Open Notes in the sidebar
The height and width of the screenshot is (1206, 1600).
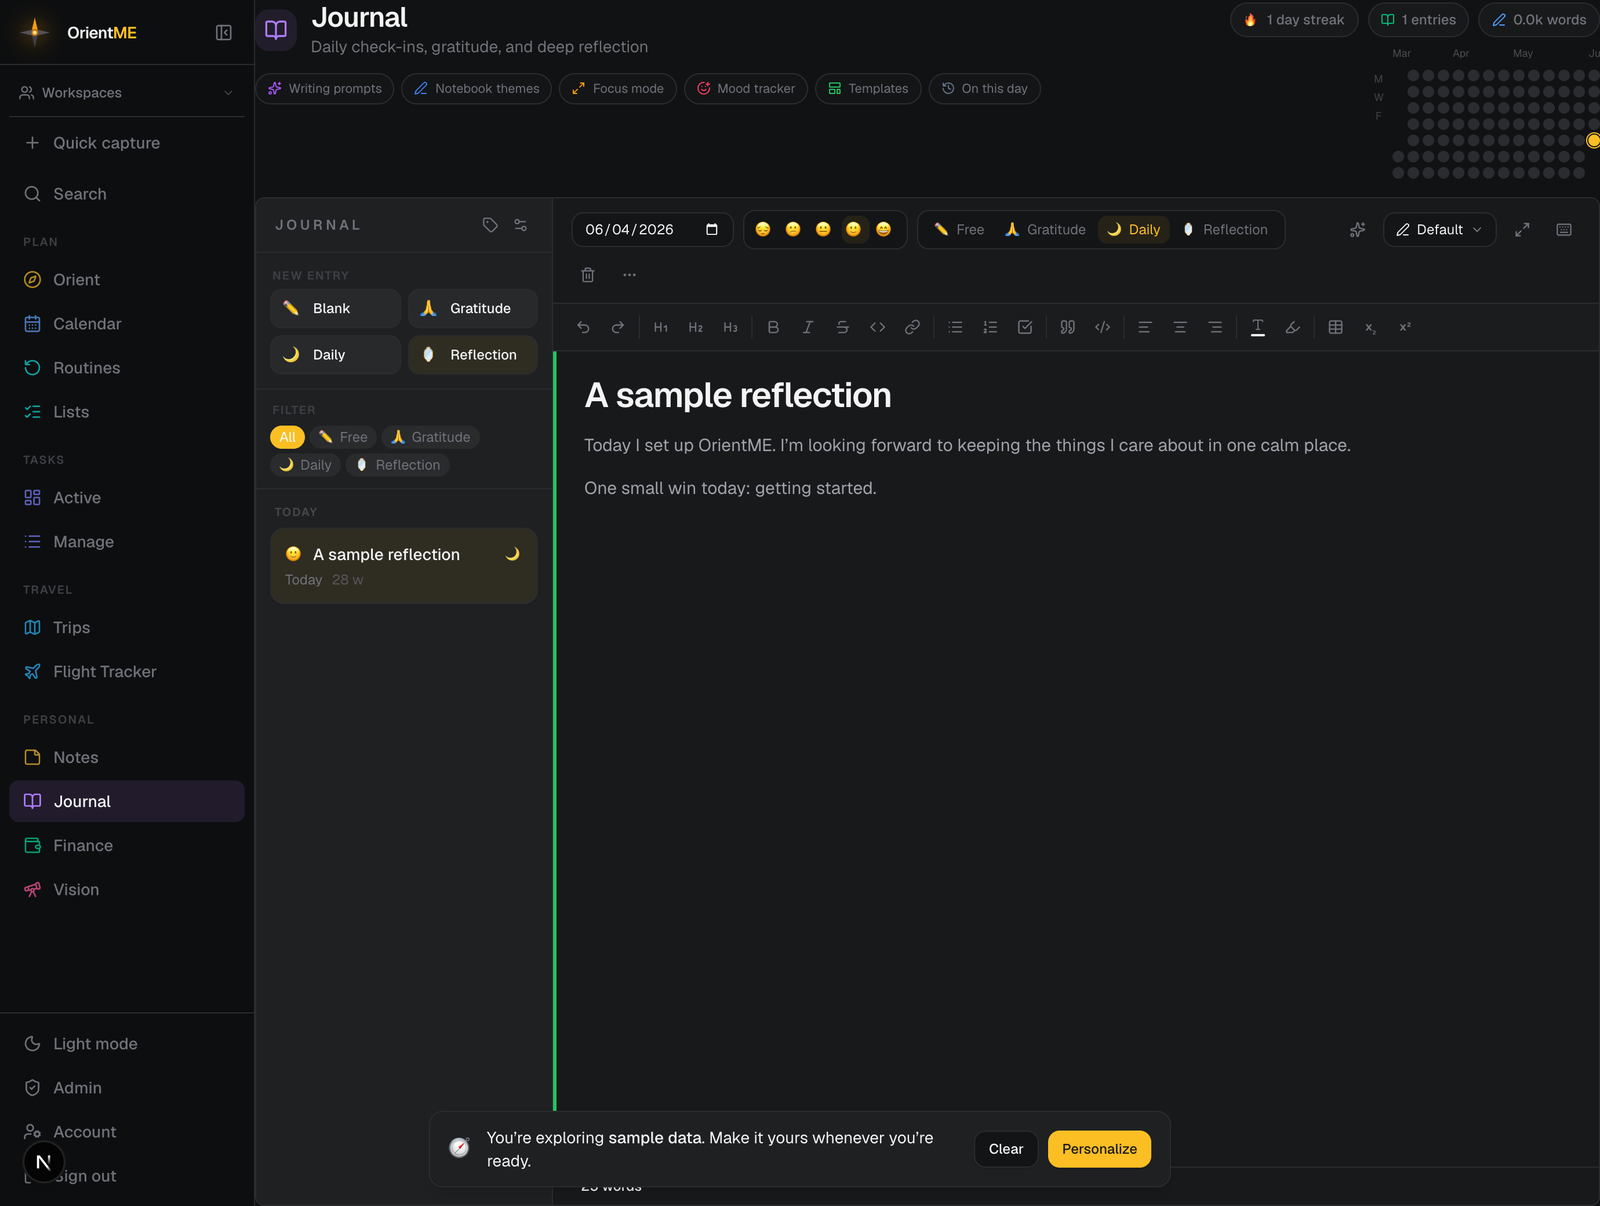pyautogui.click(x=127, y=758)
